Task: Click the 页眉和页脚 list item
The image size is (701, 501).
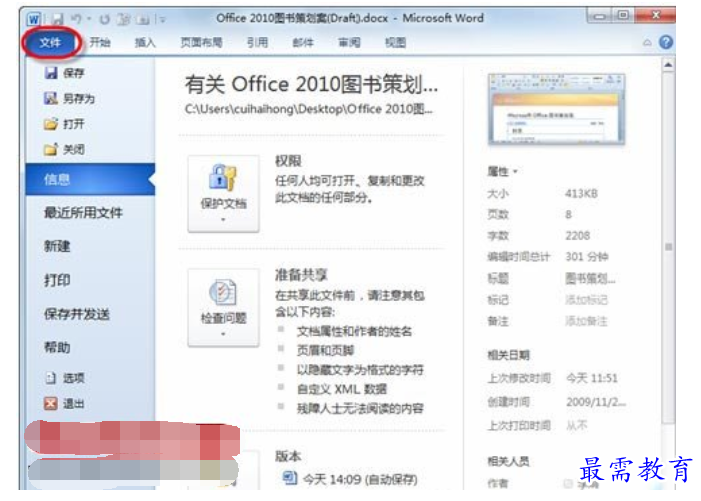Action: pos(325,350)
